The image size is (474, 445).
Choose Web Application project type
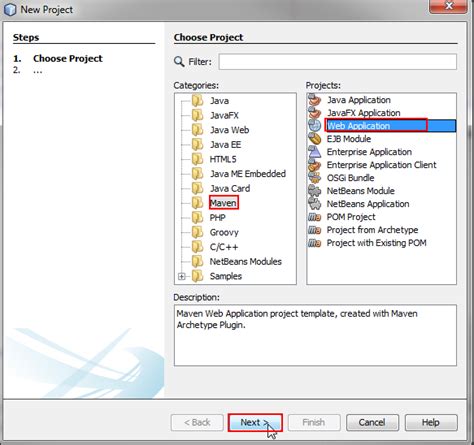pos(358,126)
